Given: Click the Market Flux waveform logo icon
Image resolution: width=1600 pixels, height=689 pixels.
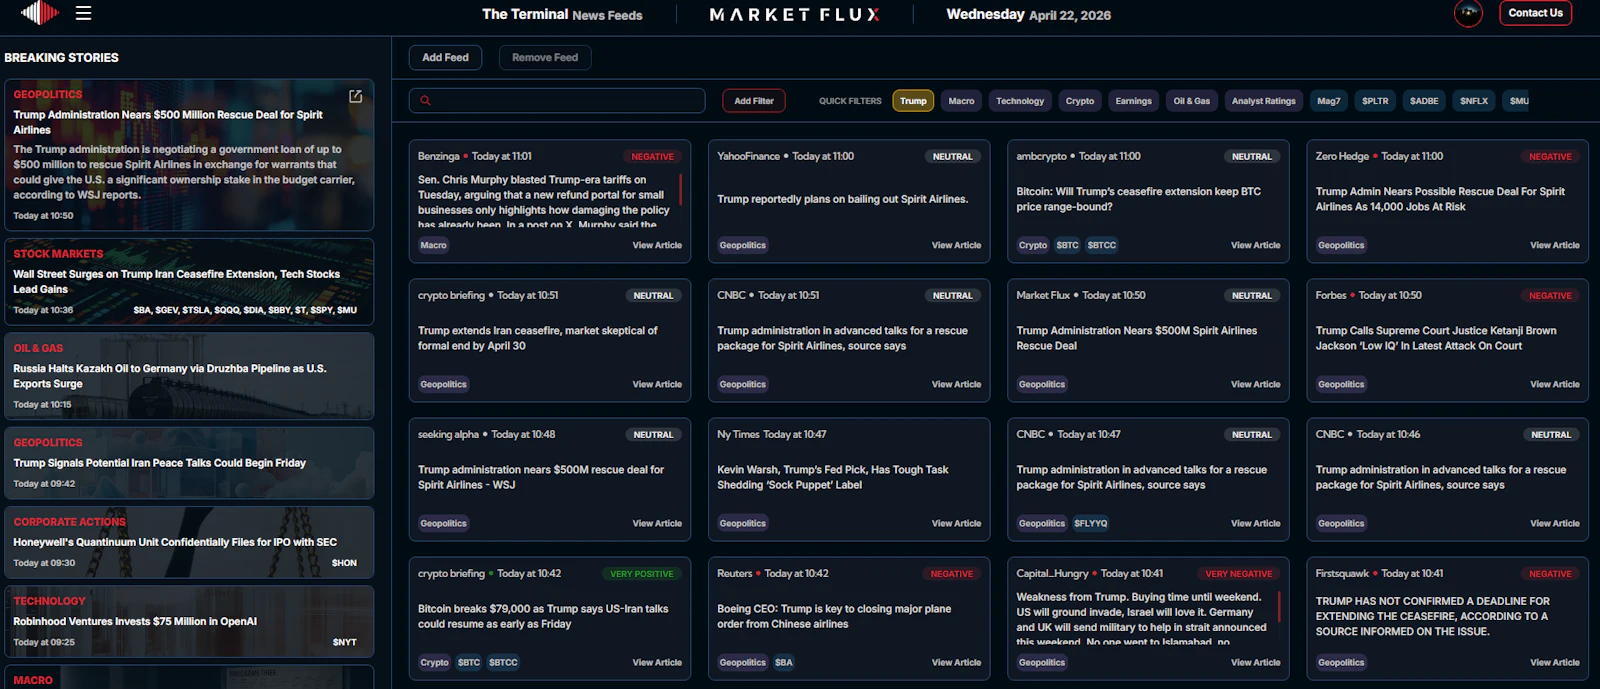Looking at the screenshot, I should (39, 13).
